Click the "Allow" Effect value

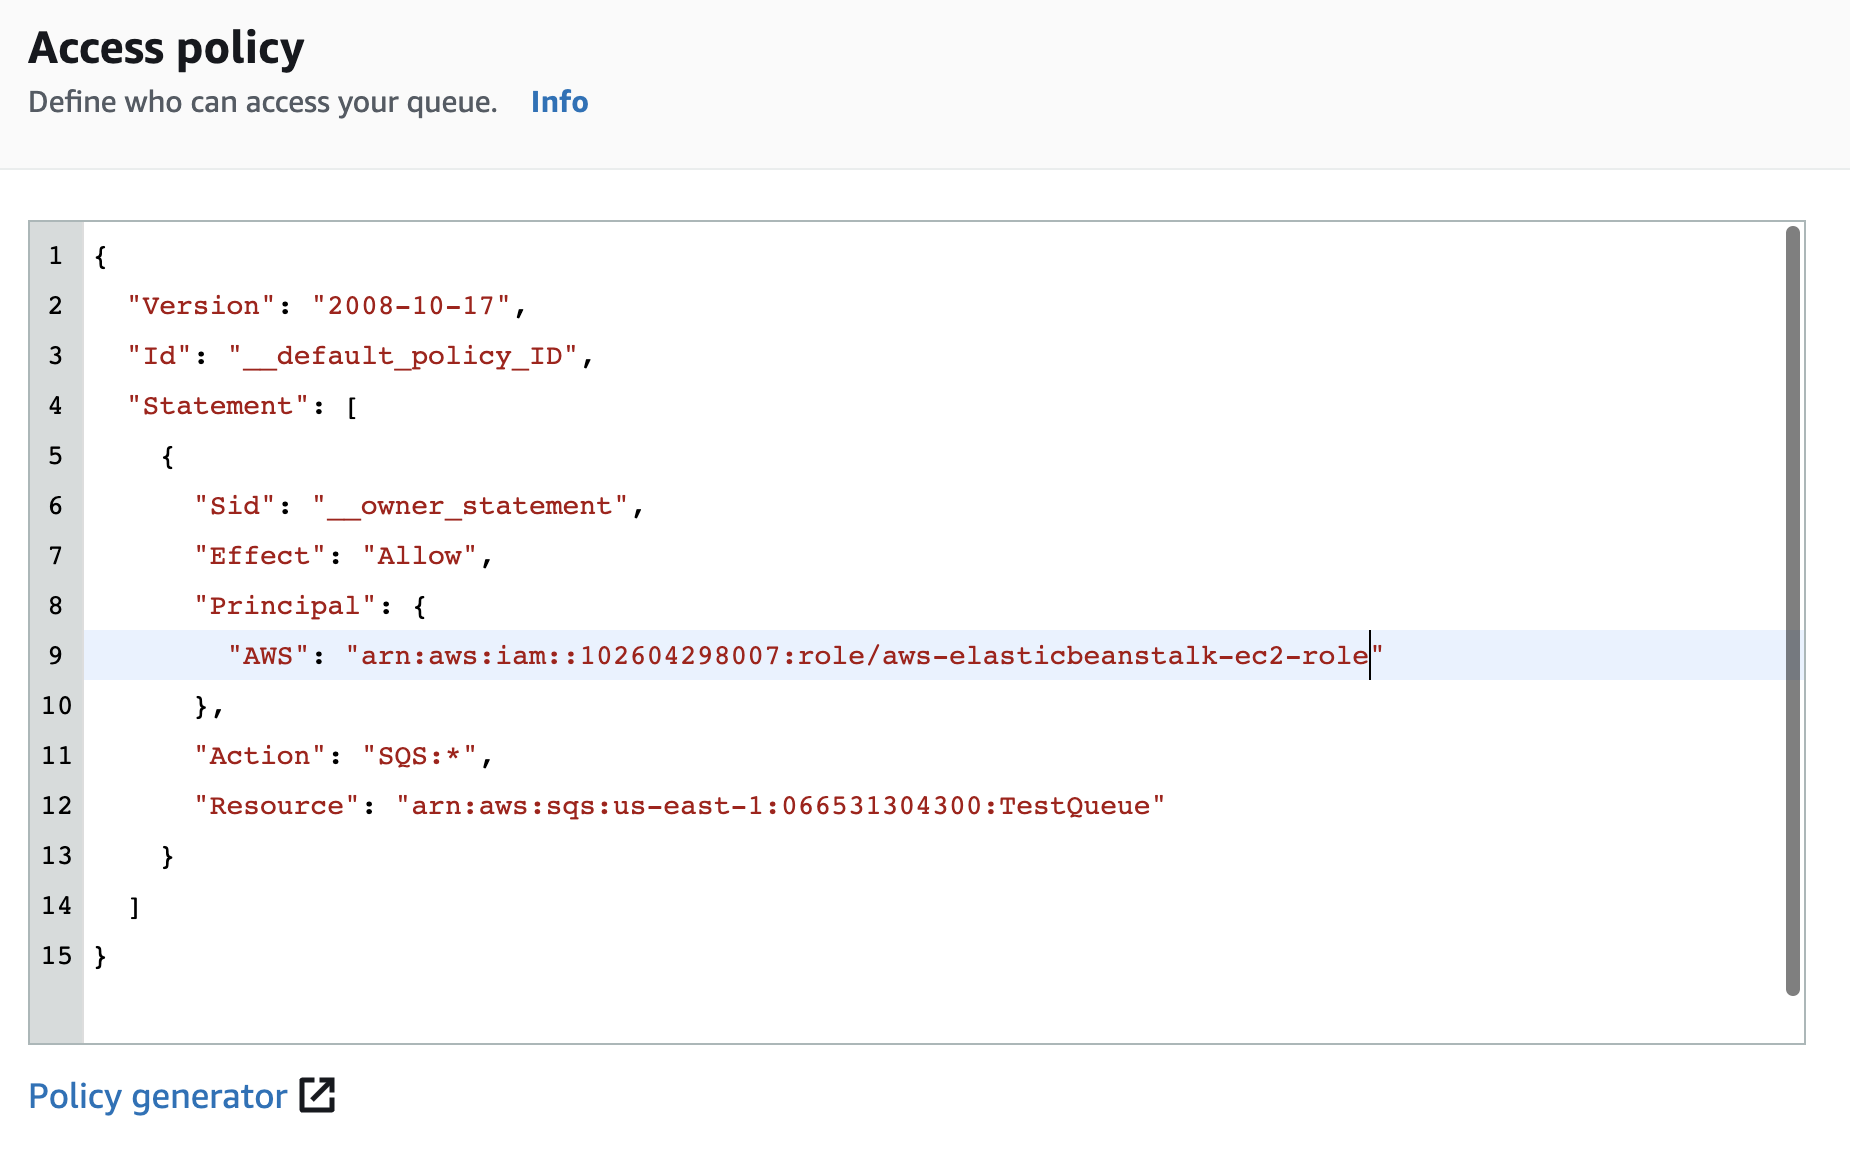(x=419, y=556)
